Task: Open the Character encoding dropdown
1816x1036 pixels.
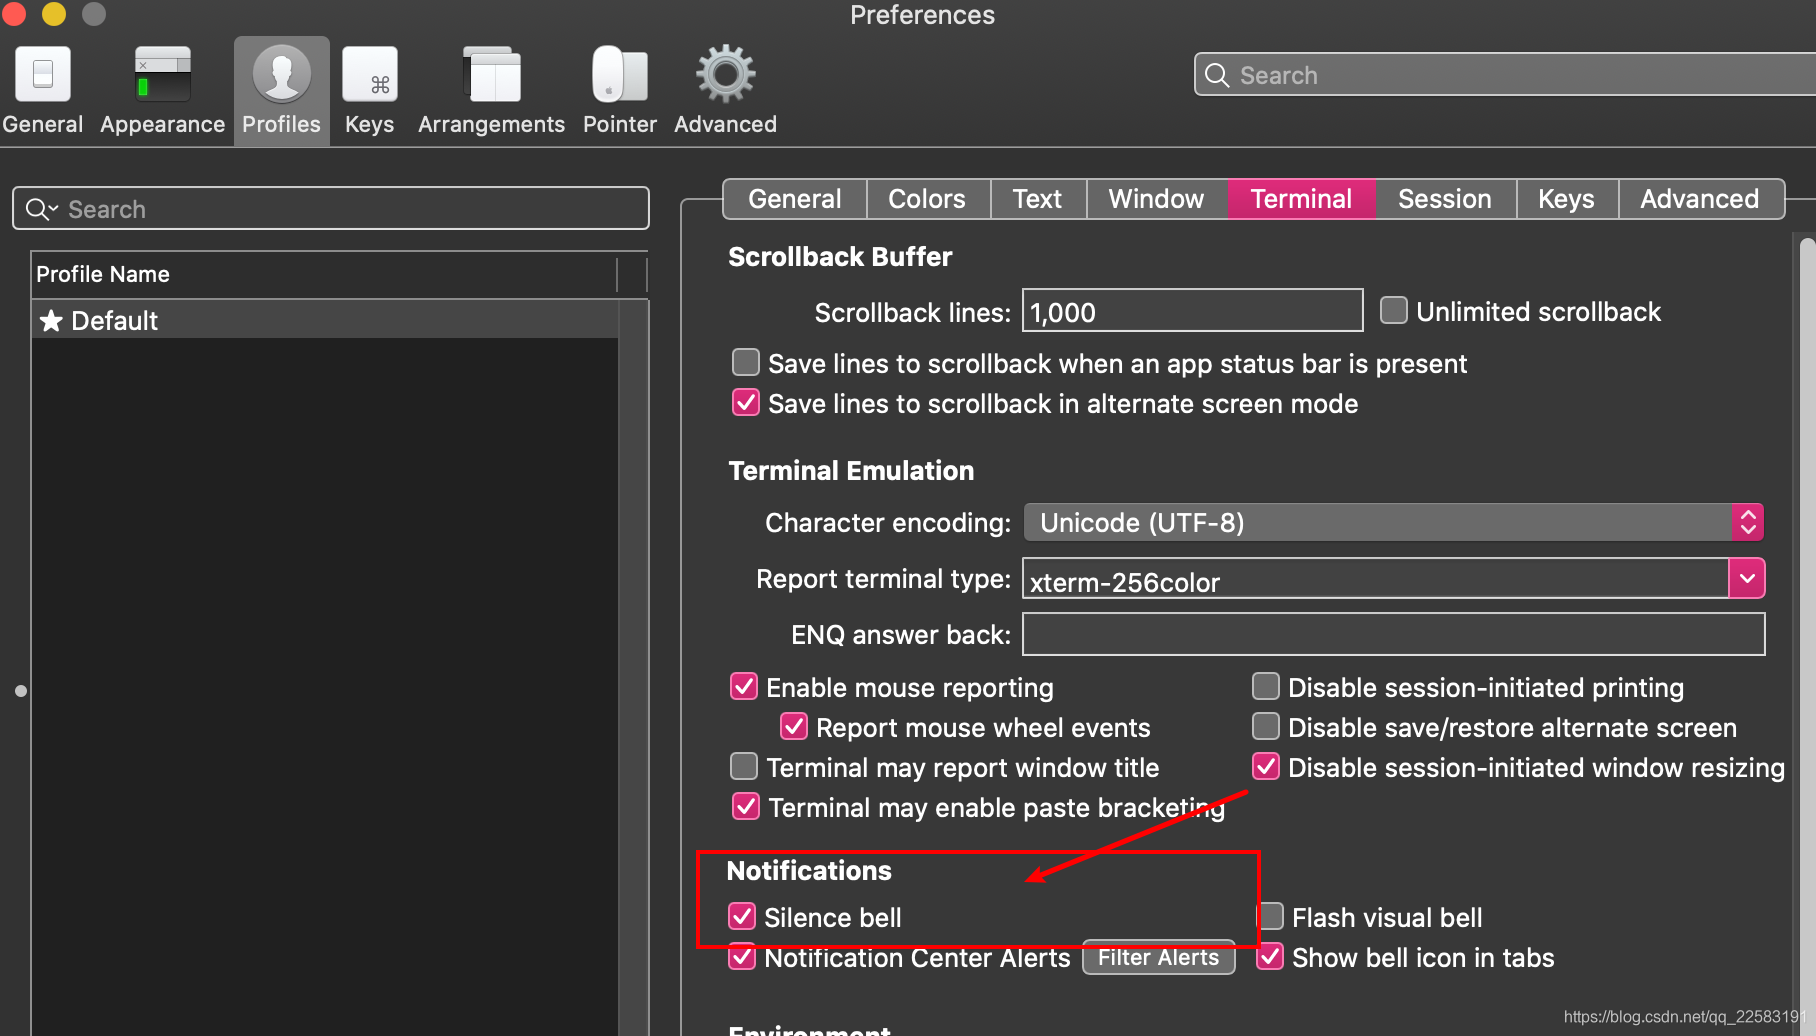Action: (x=1747, y=521)
